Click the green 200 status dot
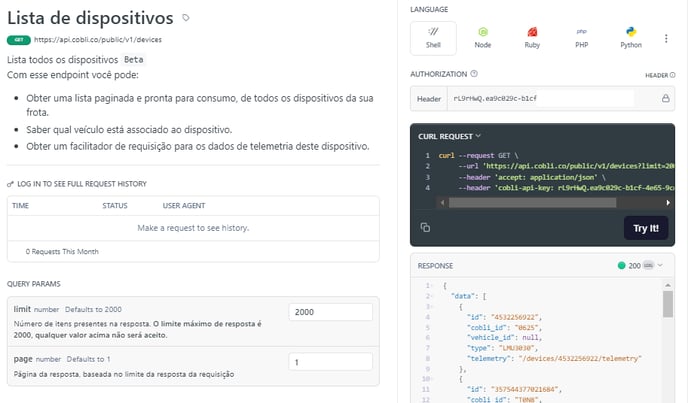 pyautogui.click(x=621, y=266)
